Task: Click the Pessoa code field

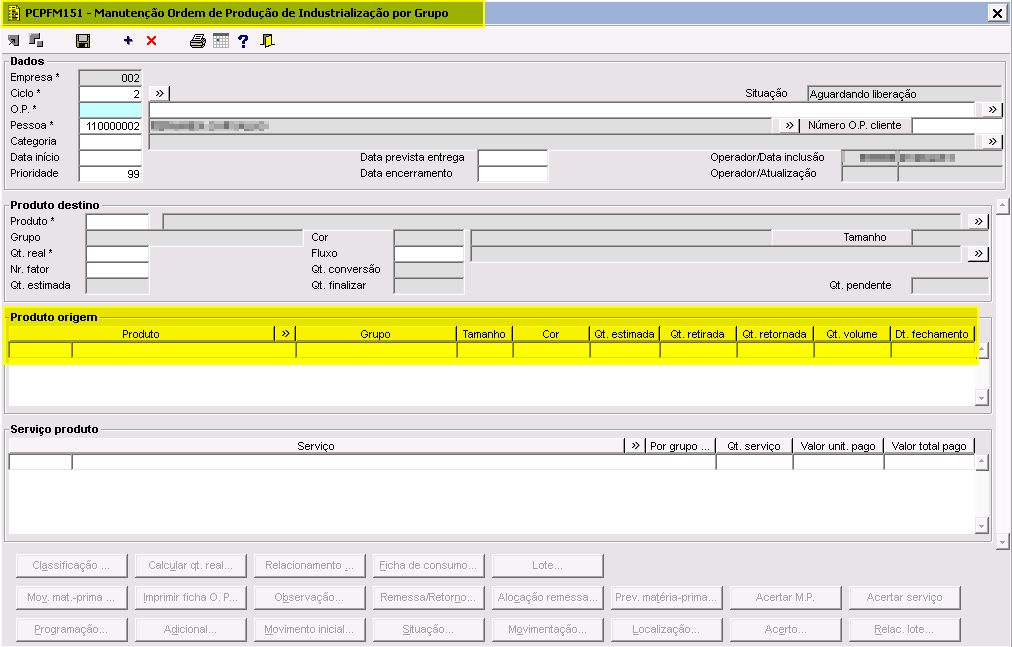Action: (x=110, y=126)
